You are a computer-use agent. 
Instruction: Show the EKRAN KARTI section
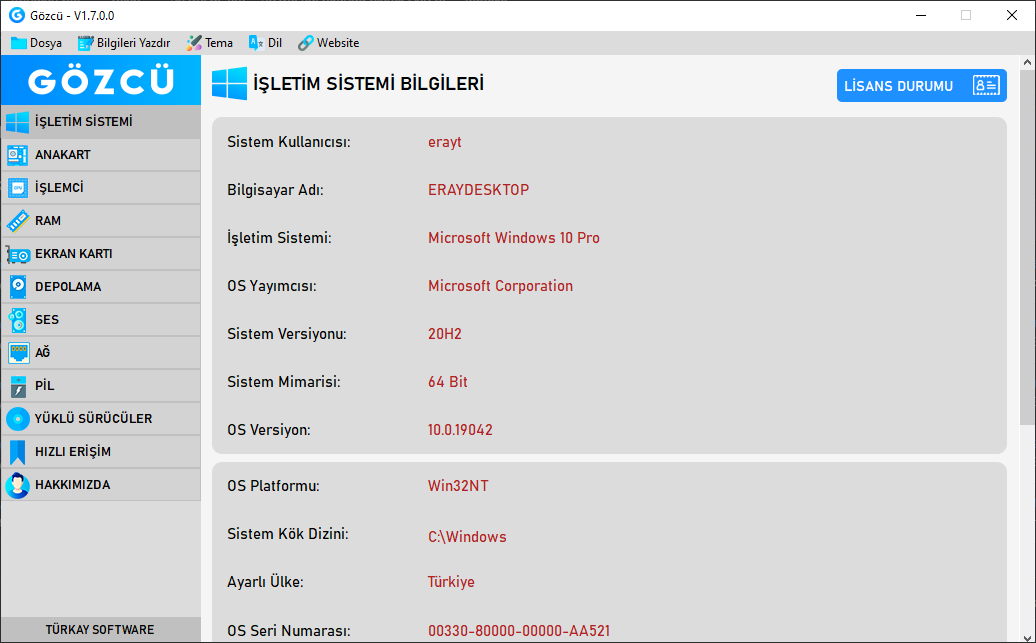point(101,254)
